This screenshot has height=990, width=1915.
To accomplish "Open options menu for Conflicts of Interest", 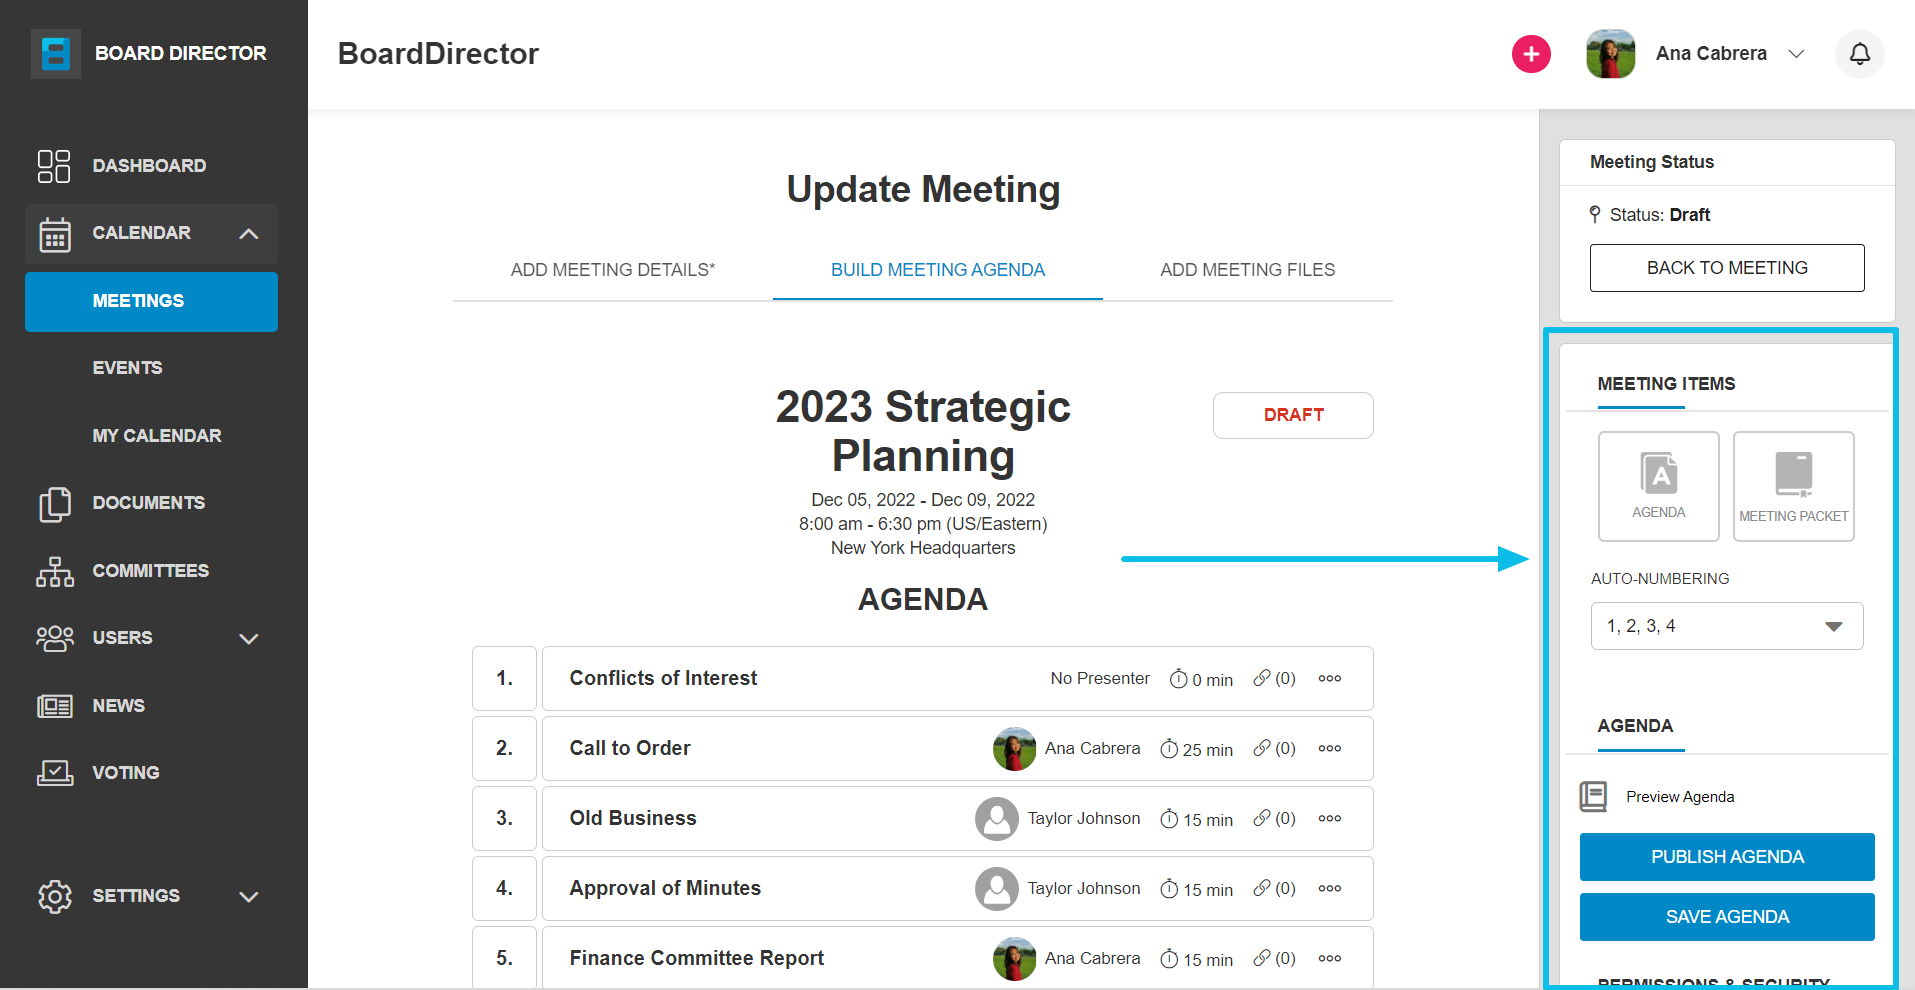I will (x=1329, y=678).
